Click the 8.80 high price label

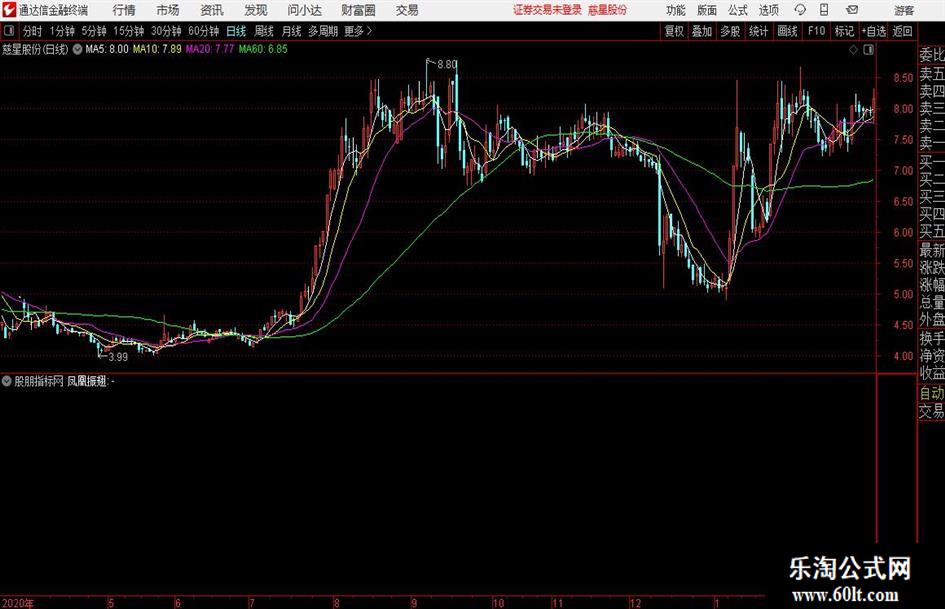447,65
